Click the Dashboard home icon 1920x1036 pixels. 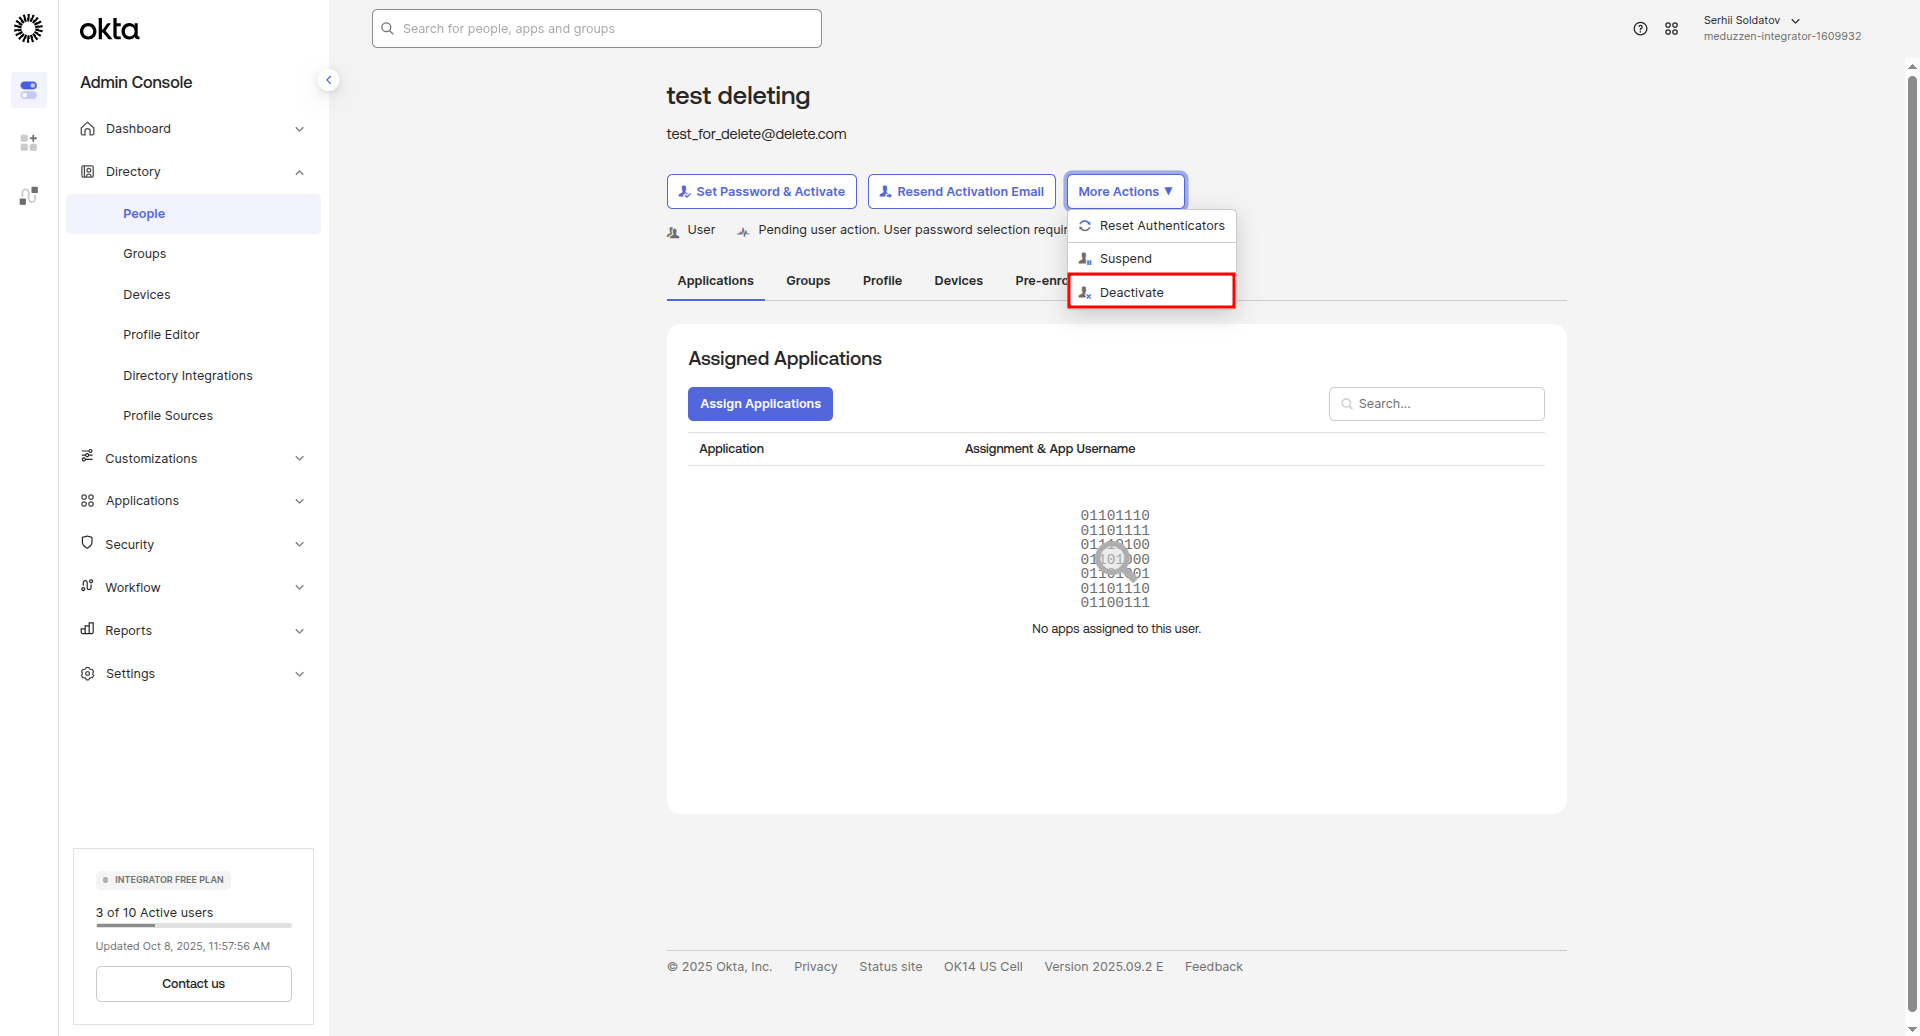[x=88, y=129]
